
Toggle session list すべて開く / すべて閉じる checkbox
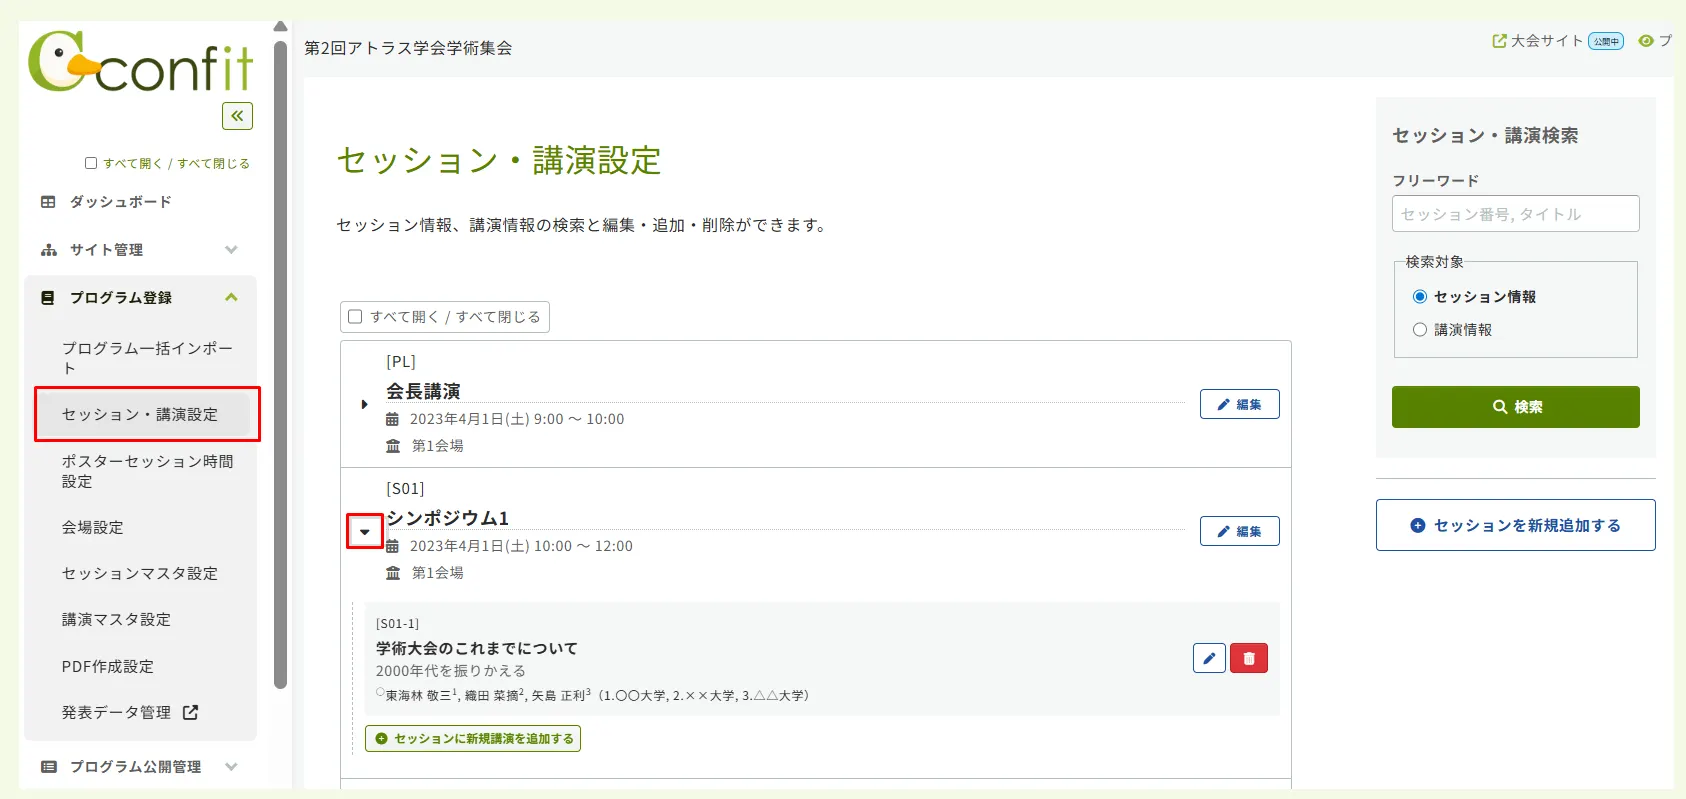(x=355, y=317)
